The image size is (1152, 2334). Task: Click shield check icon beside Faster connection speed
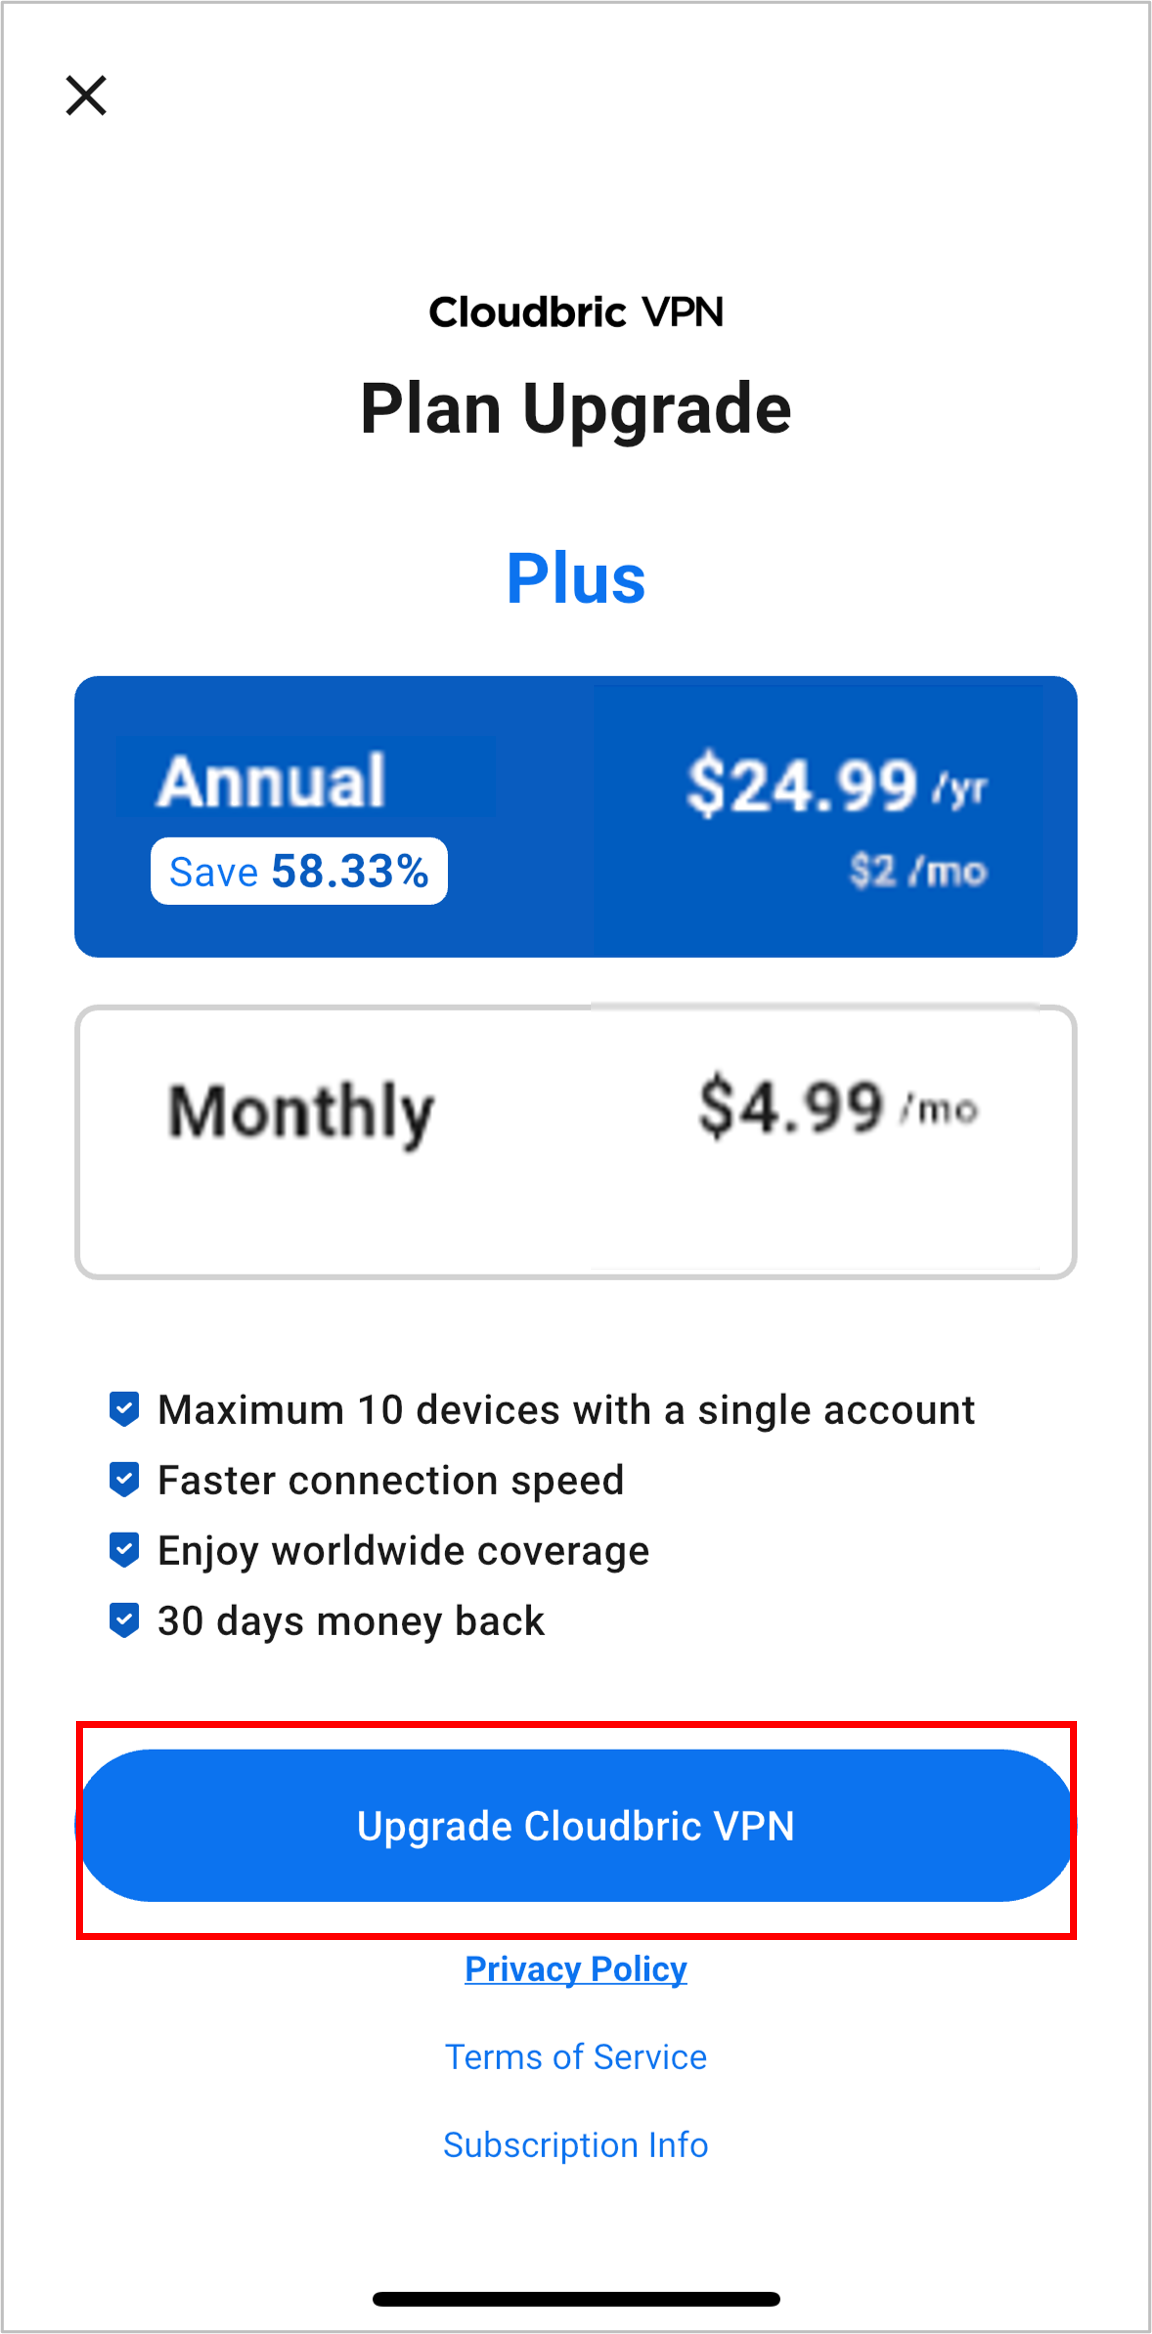124,1479
